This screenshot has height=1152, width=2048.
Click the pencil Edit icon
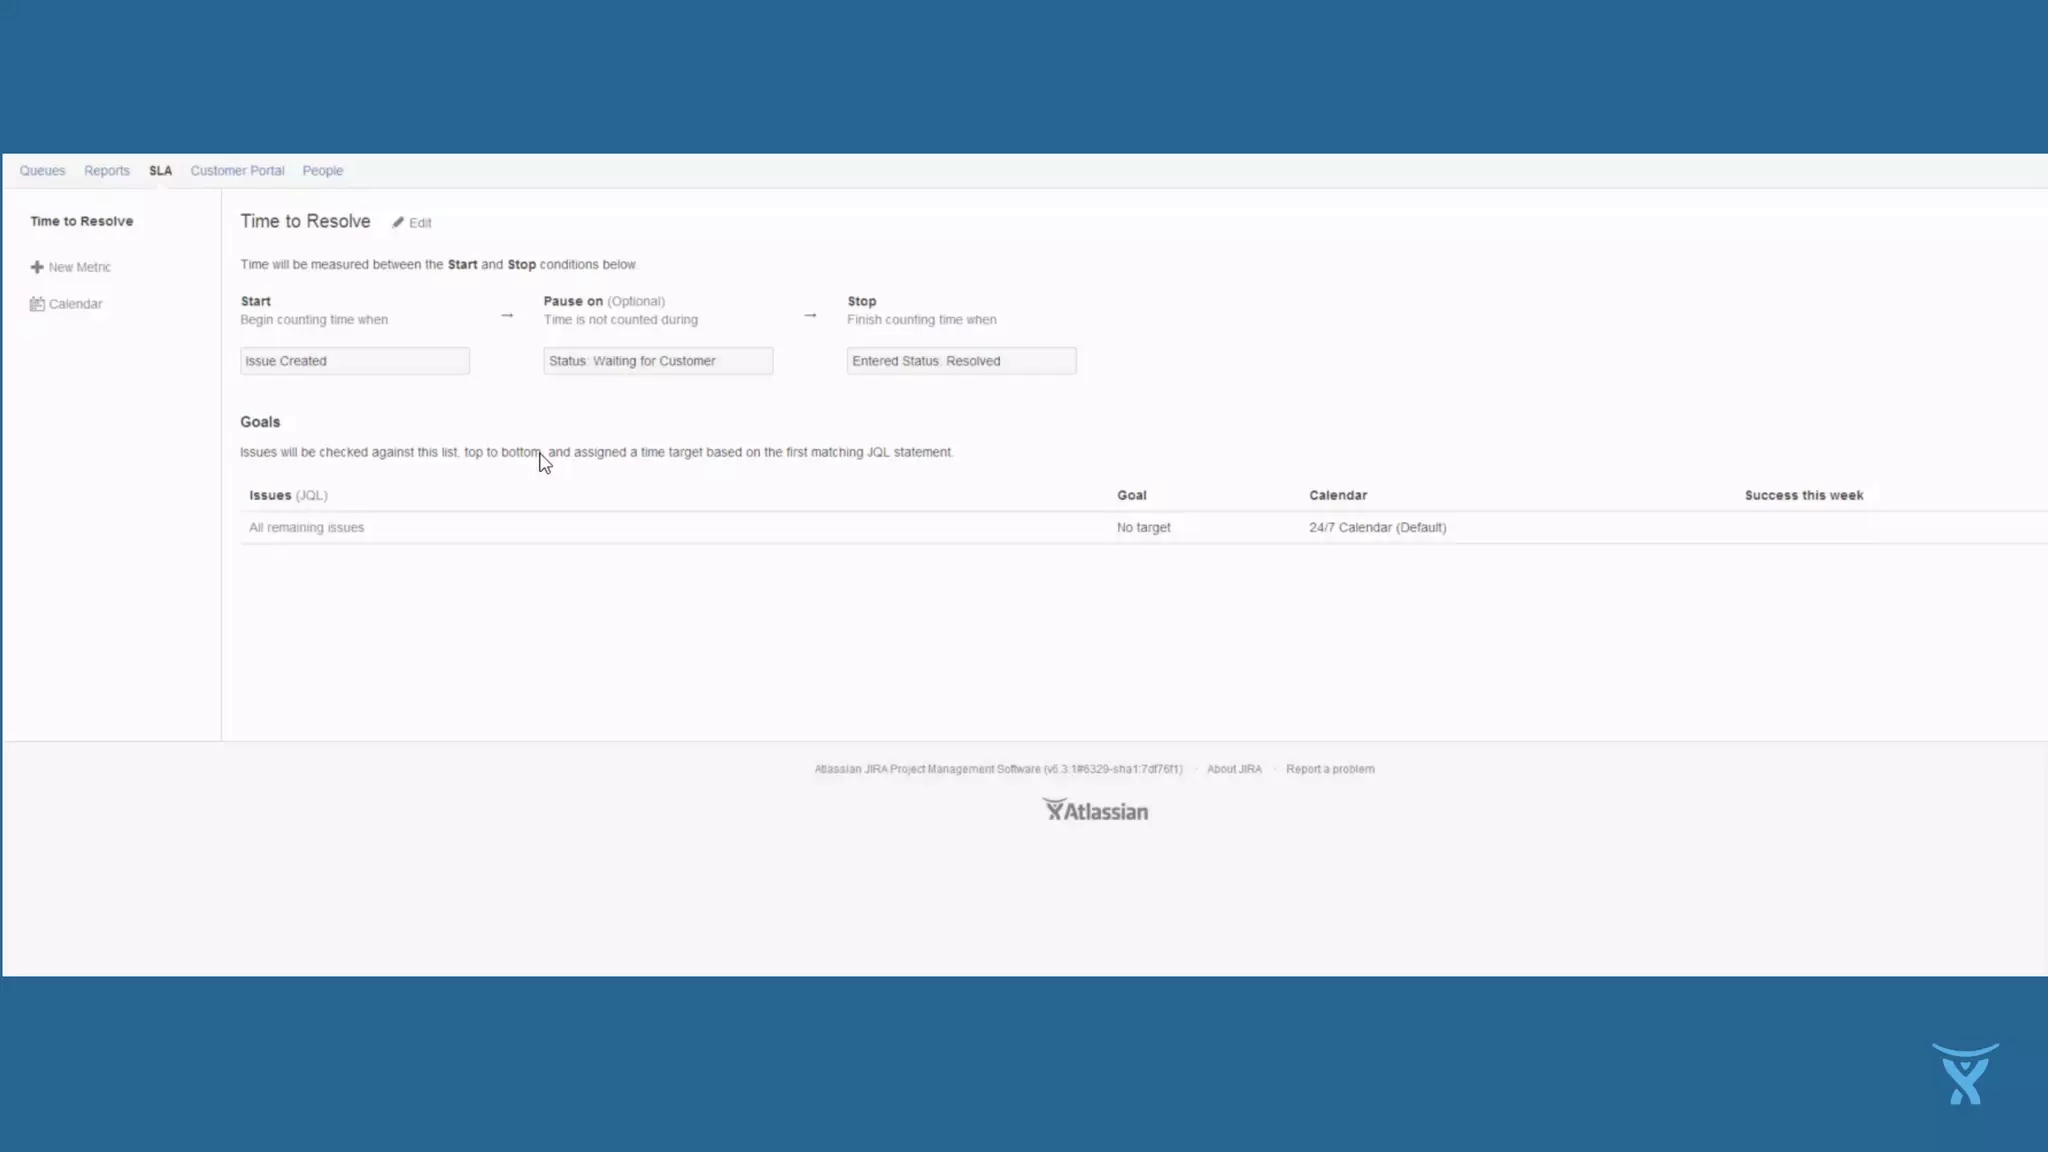pyautogui.click(x=398, y=223)
